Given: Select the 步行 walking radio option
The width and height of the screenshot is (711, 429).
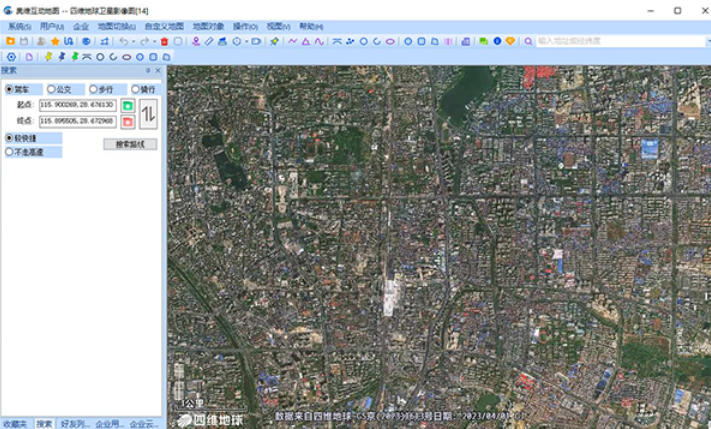Looking at the screenshot, I should coord(94,90).
